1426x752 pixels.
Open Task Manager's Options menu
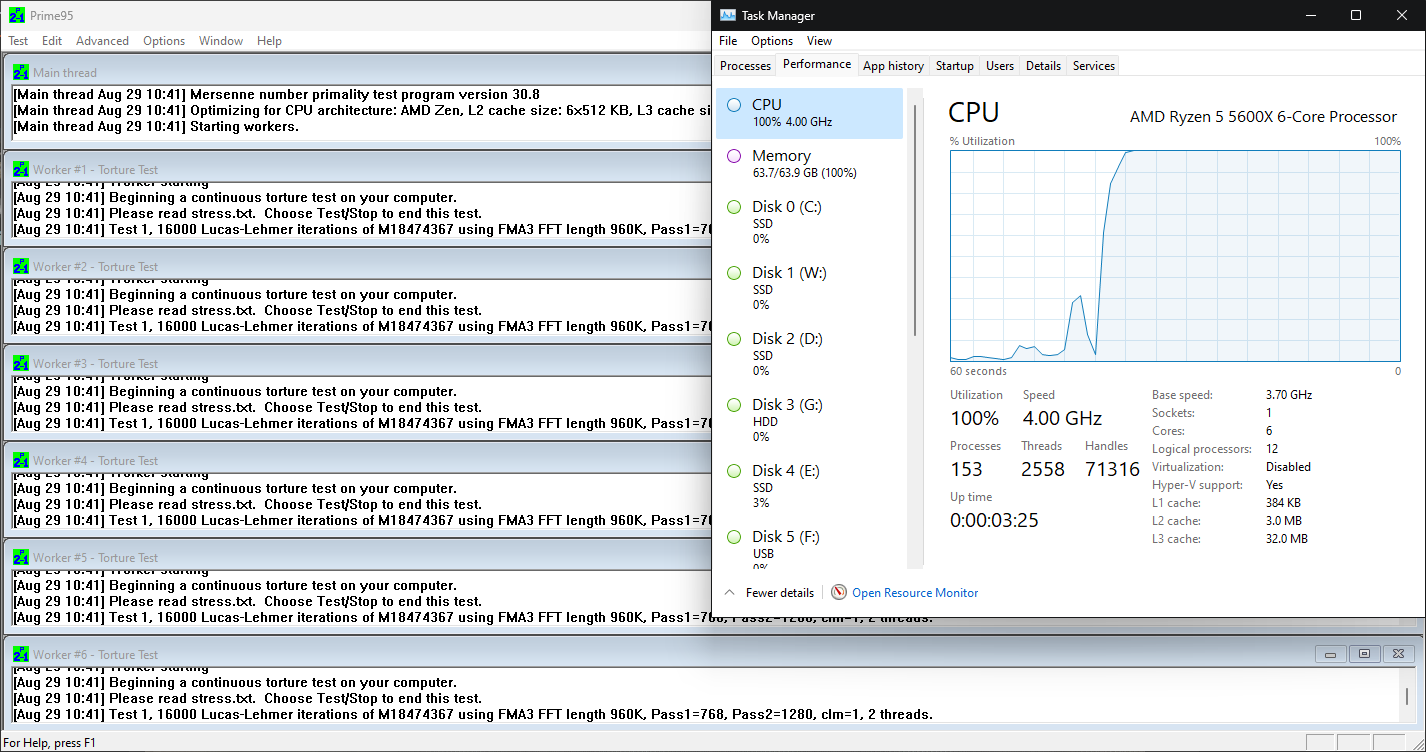tap(772, 41)
